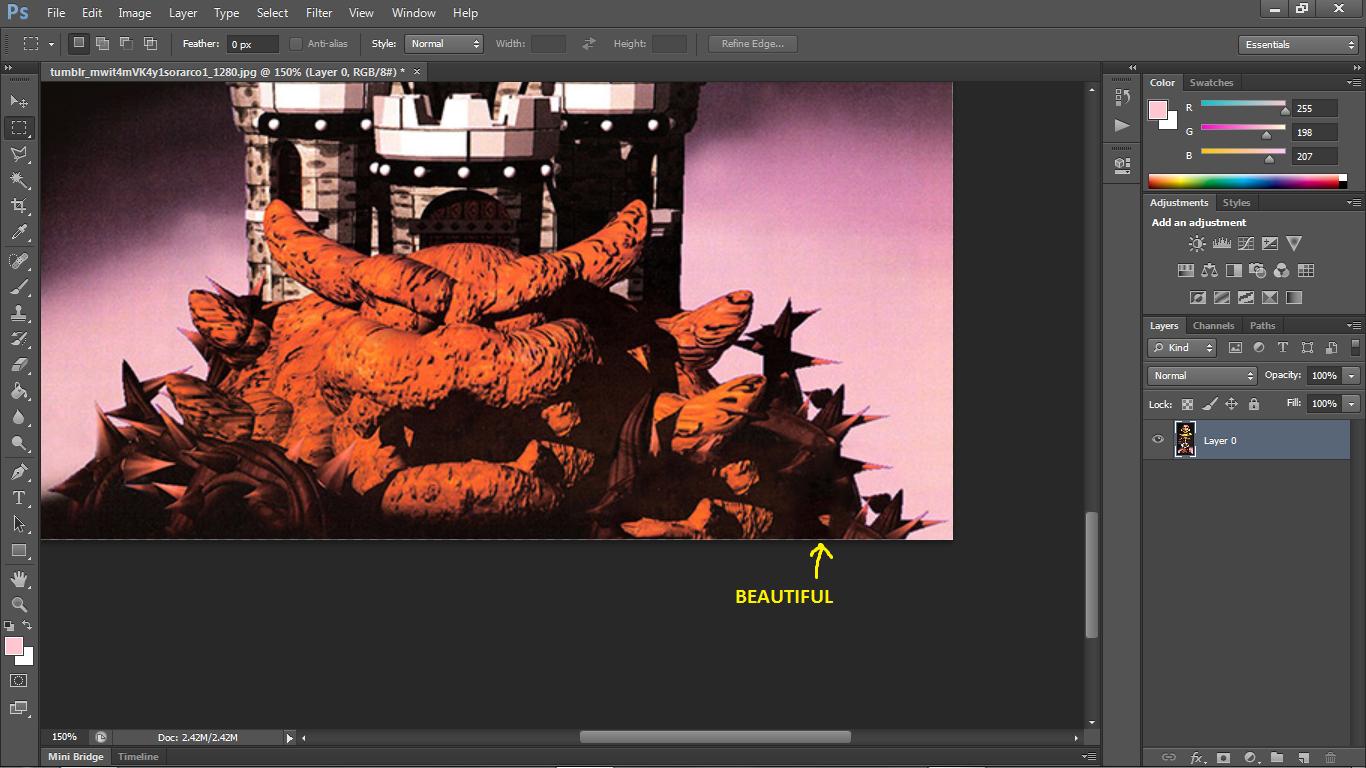This screenshot has width=1366, height=768.
Task: Add a Color Balance adjustment
Action: point(1209,270)
